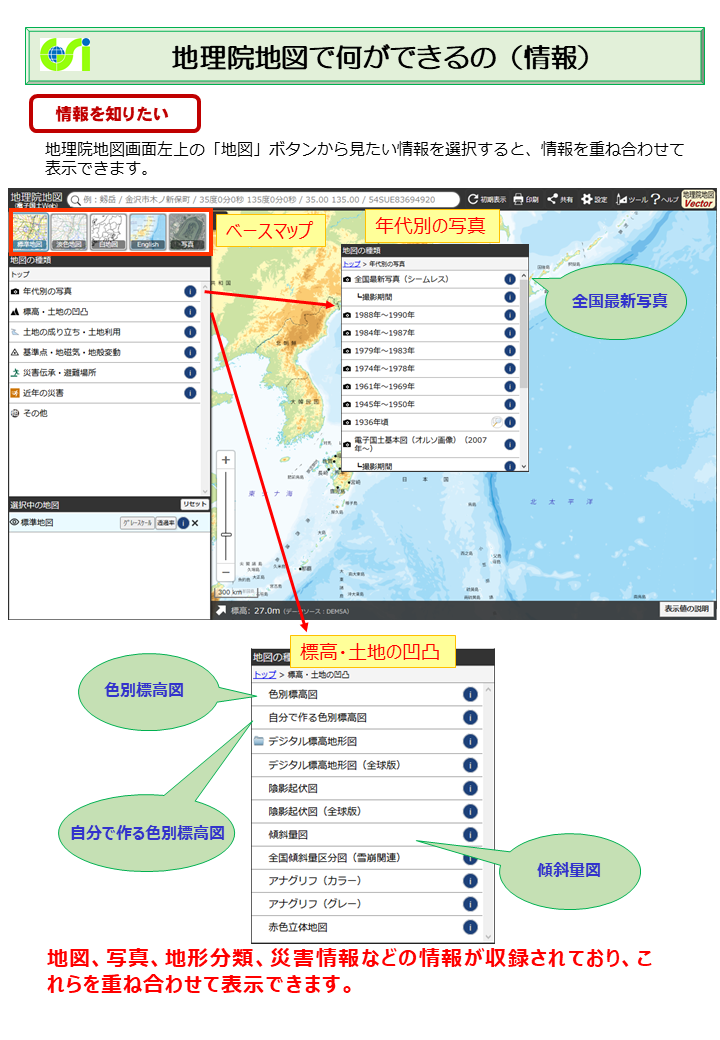Select the 1988年〜1990年 photo layer
The image size is (720, 1040).
[429, 315]
